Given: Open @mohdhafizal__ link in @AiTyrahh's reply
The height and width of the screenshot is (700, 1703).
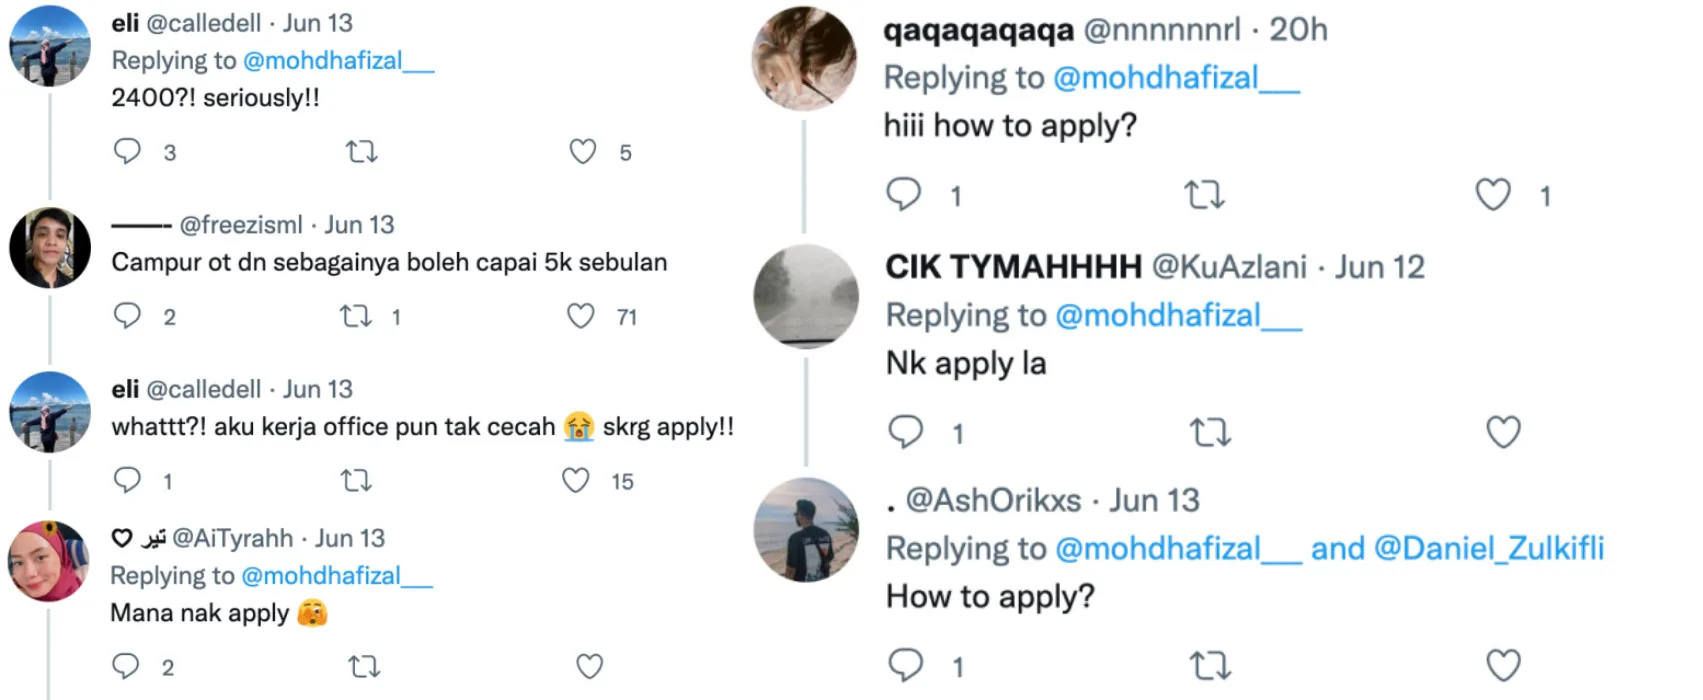Looking at the screenshot, I should (337, 575).
